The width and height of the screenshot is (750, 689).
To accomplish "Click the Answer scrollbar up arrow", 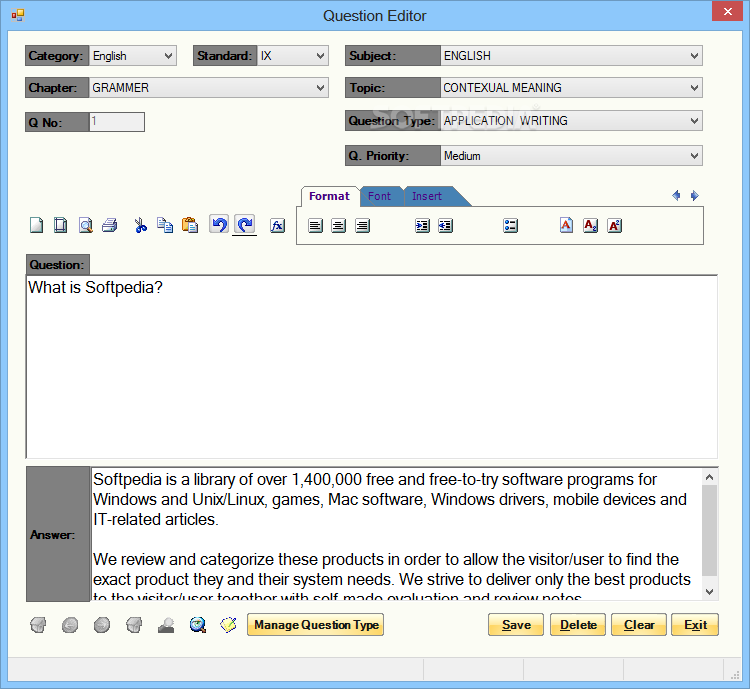I will 710,477.
